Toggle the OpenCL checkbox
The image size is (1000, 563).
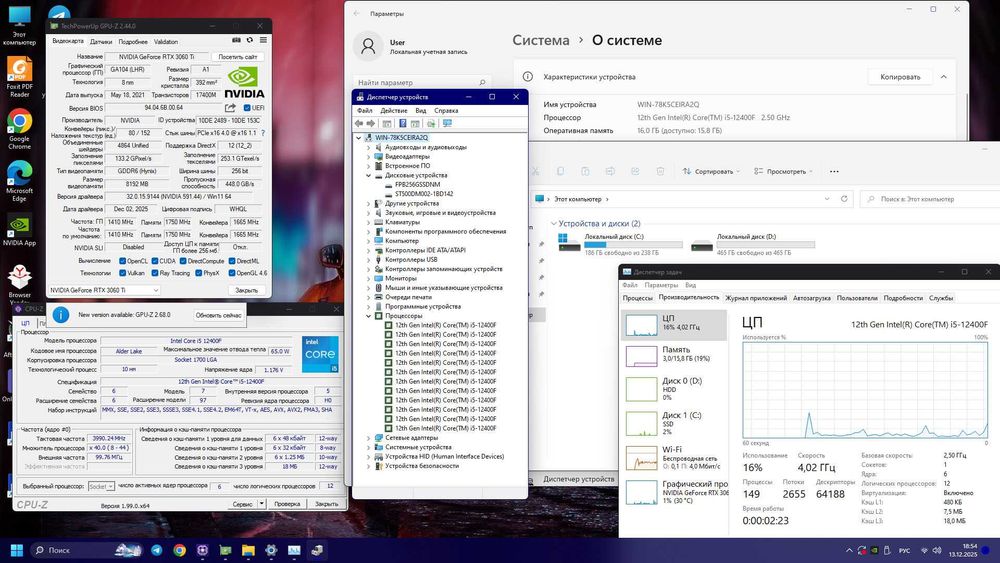[122, 260]
